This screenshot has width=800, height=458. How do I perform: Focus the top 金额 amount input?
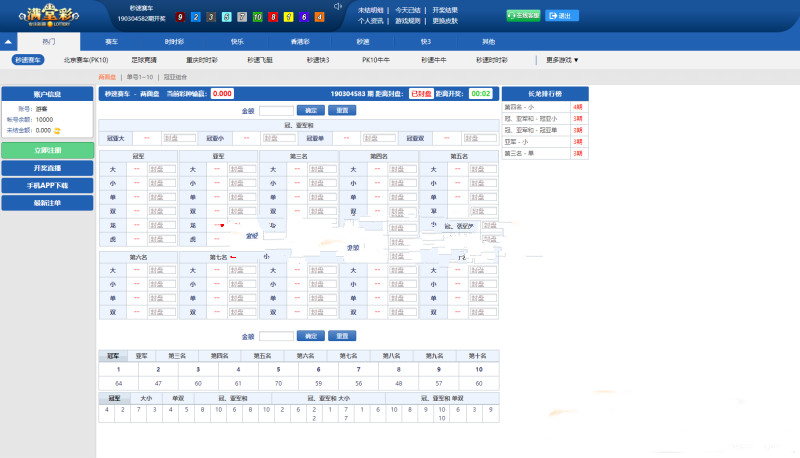pyautogui.click(x=276, y=111)
